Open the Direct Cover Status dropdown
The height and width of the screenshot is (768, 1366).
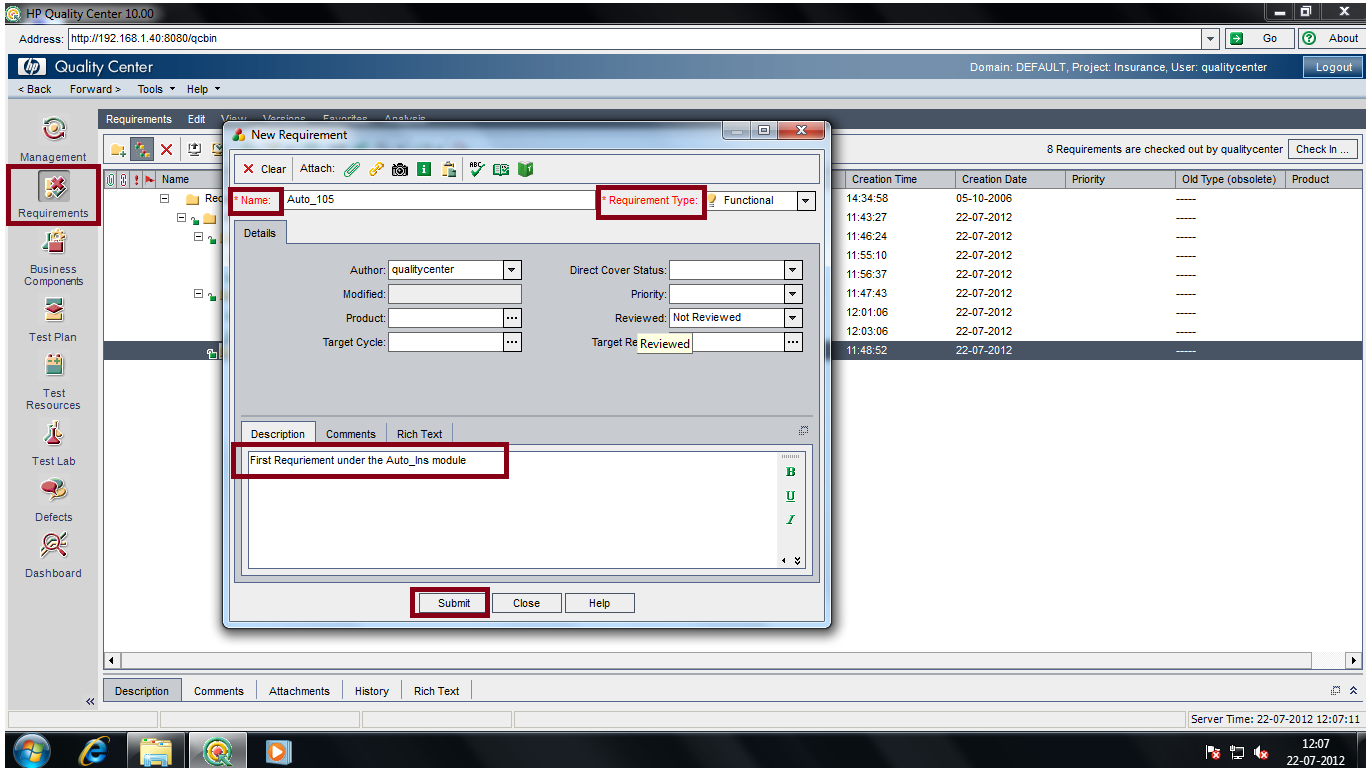tap(793, 270)
